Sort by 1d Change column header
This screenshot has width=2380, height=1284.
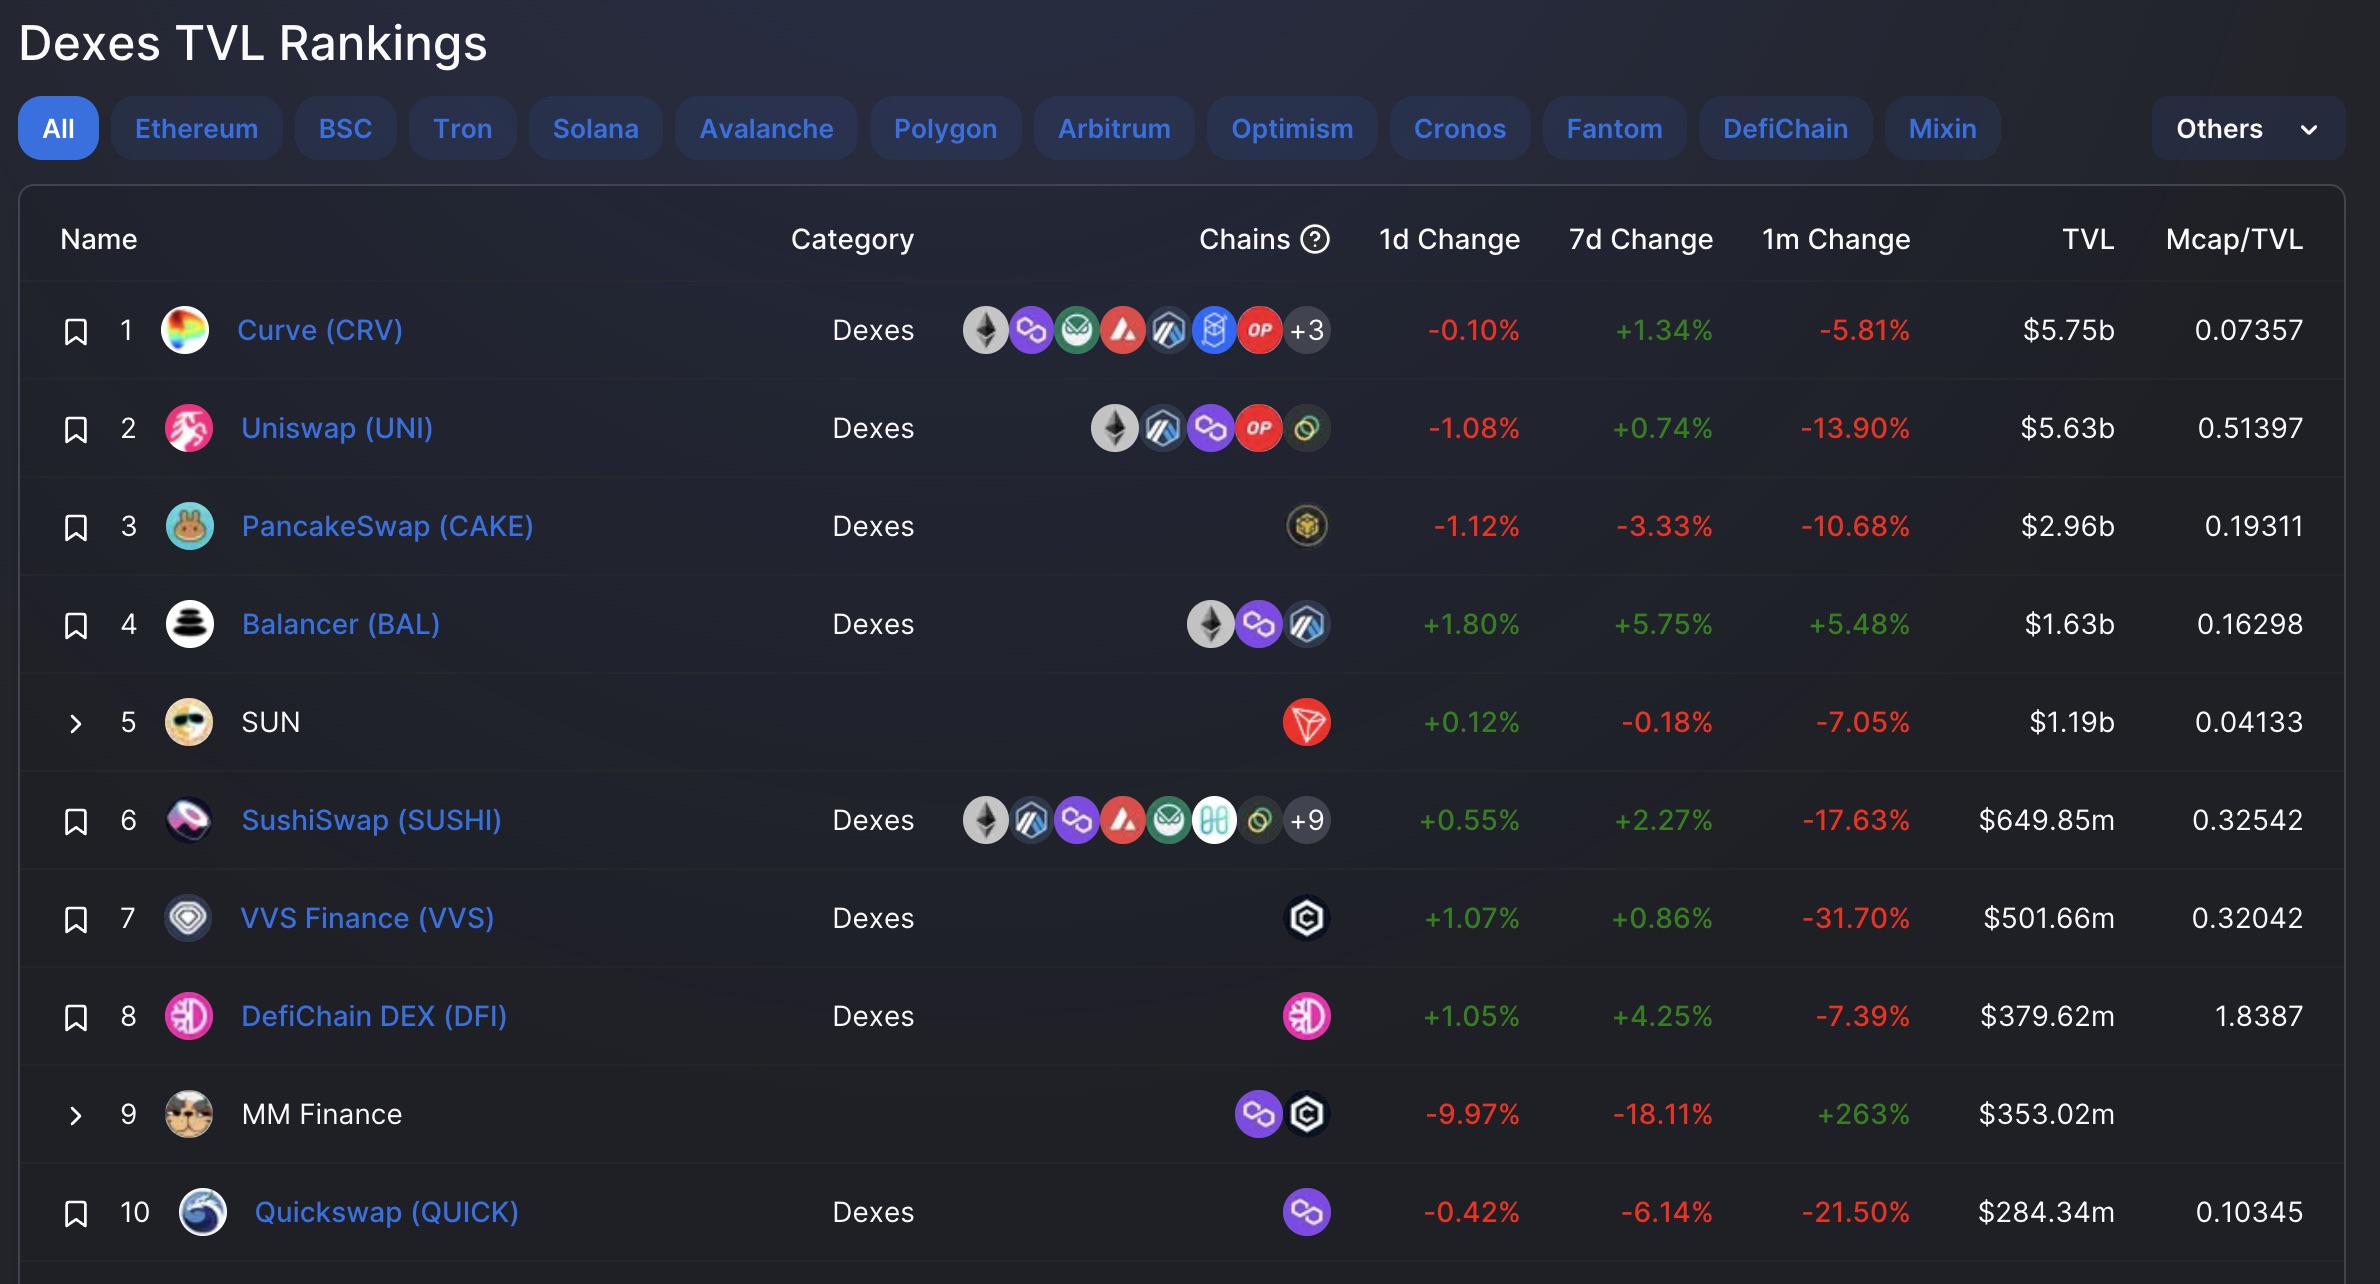[x=1449, y=239]
